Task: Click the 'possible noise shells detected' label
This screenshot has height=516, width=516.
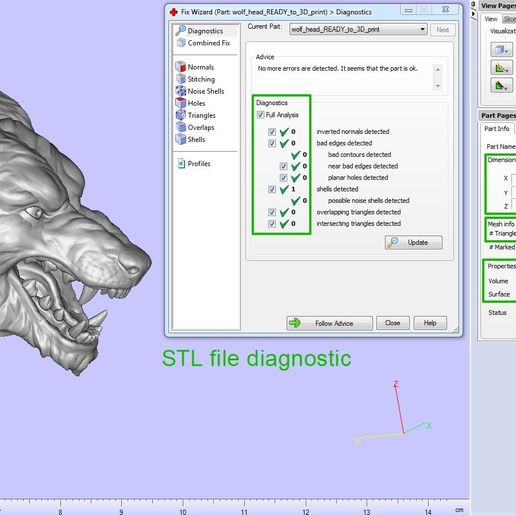Action: pyautogui.click(x=368, y=201)
